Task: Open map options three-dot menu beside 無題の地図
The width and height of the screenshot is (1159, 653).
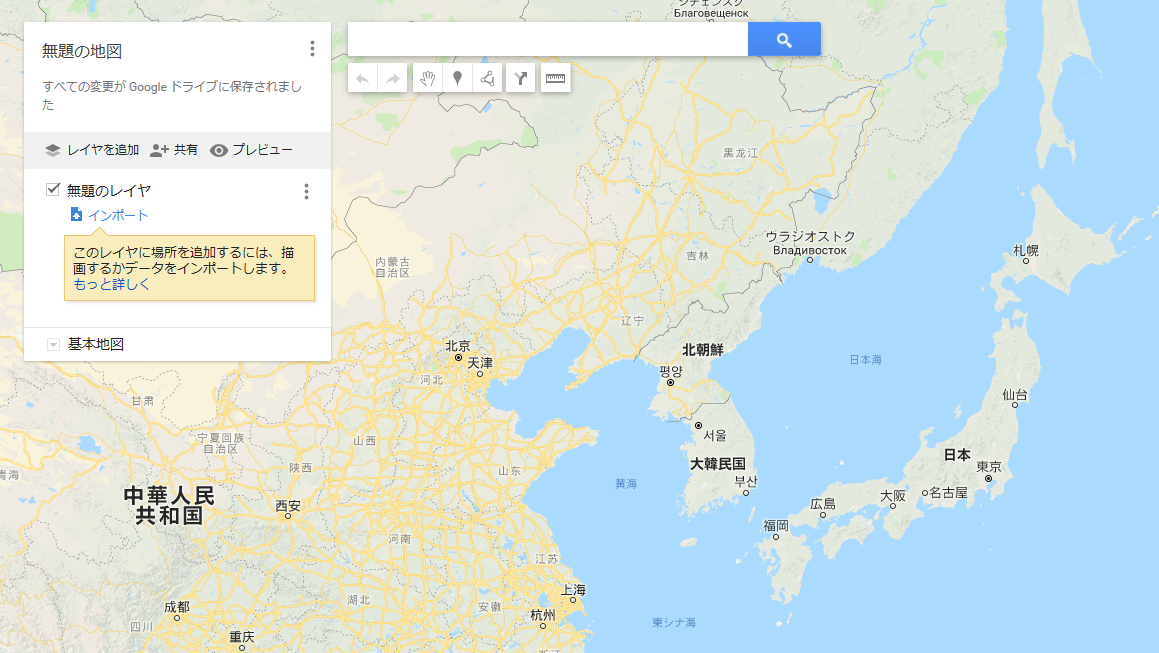Action: 313,49
